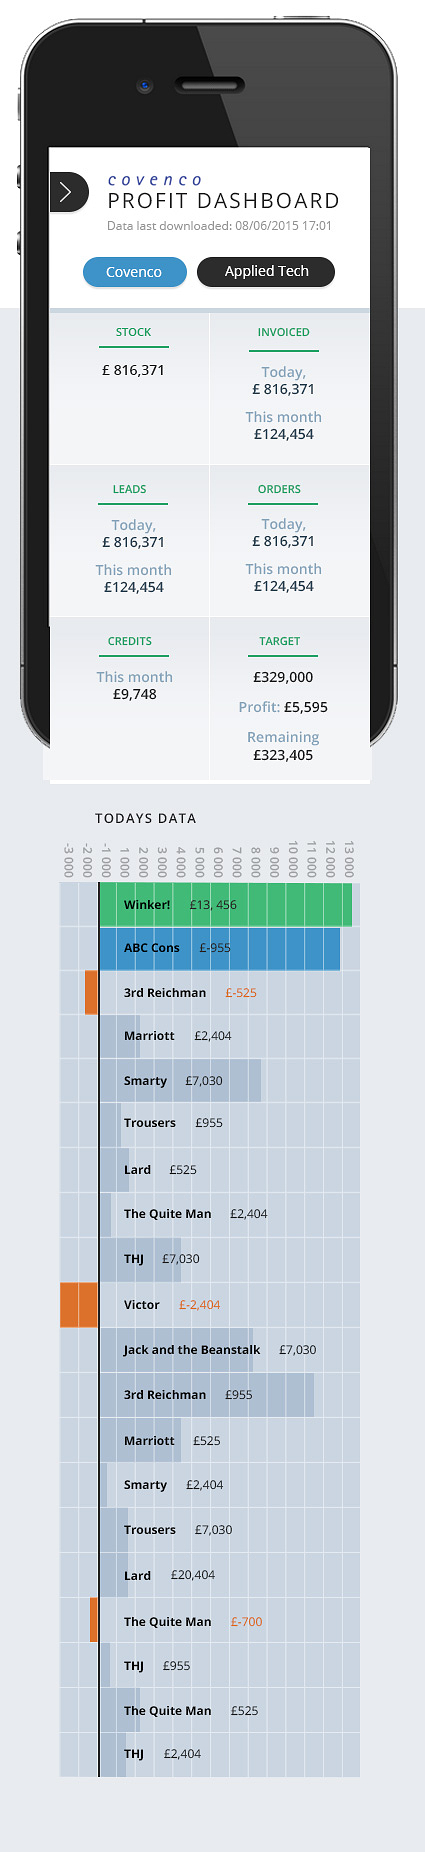The image size is (425, 1852).
Task: Select the Covenco company toggle
Action: pos(134,272)
